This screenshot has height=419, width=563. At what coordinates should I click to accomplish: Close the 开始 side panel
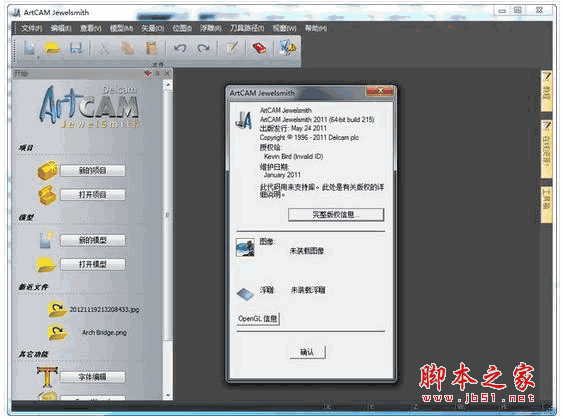click(167, 73)
